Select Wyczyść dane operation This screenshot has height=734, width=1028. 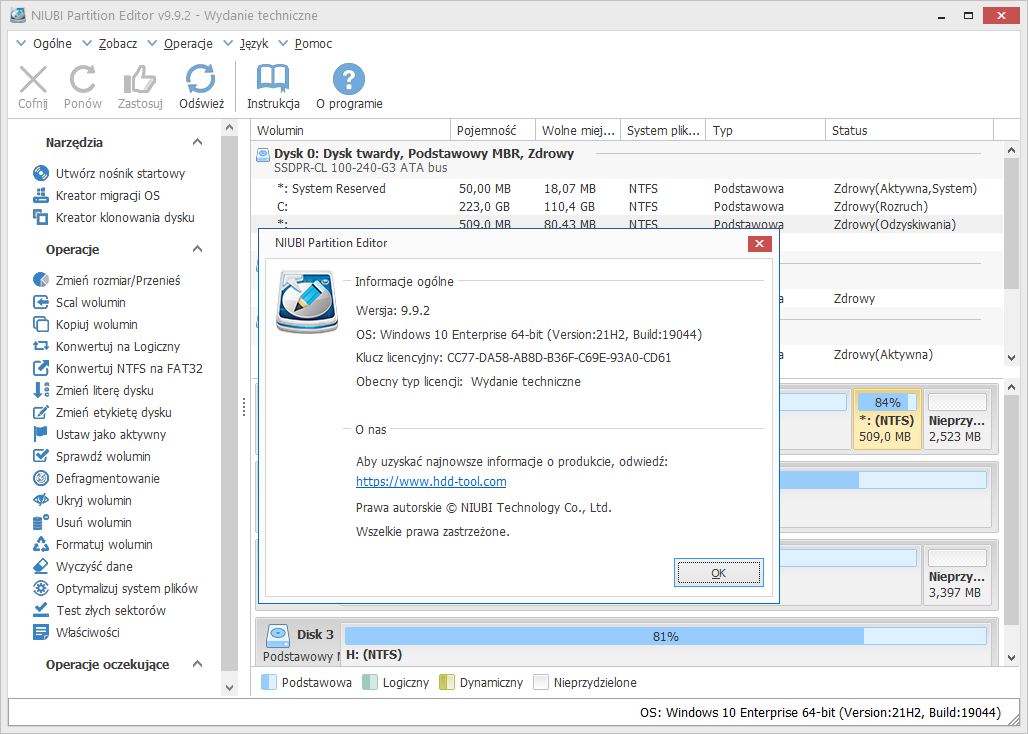click(x=83, y=566)
